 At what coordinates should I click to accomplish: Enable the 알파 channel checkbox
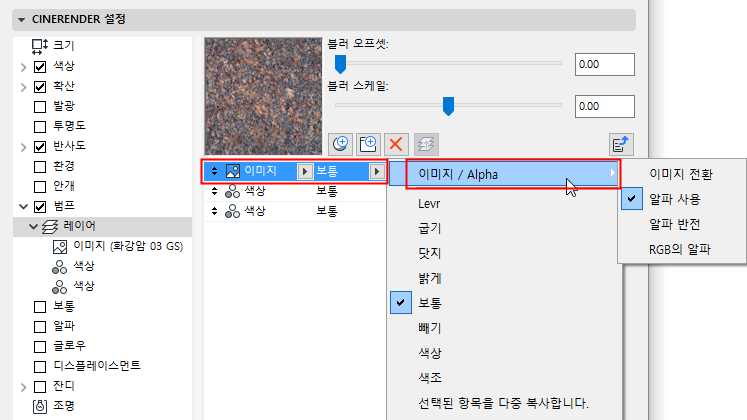coord(40,327)
